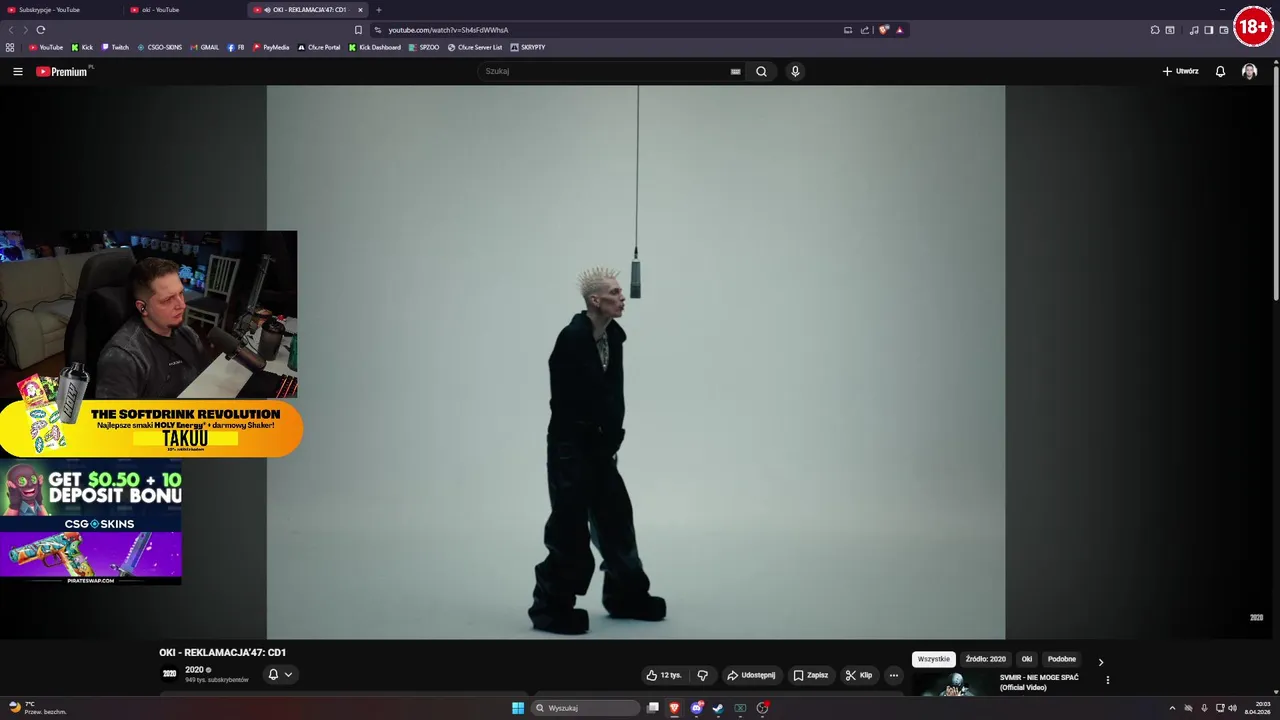Open the Cfx.re Server List bookmark
Image resolution: width=1280 pixels, height=720 pixels.
pos(475,47)
